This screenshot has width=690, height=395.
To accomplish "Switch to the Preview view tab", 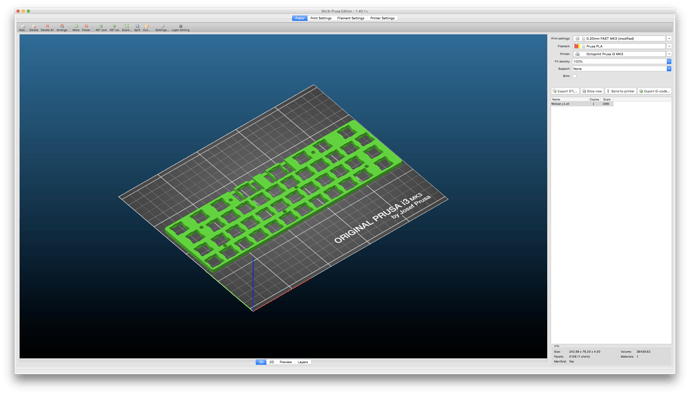I will pos(286,362).
